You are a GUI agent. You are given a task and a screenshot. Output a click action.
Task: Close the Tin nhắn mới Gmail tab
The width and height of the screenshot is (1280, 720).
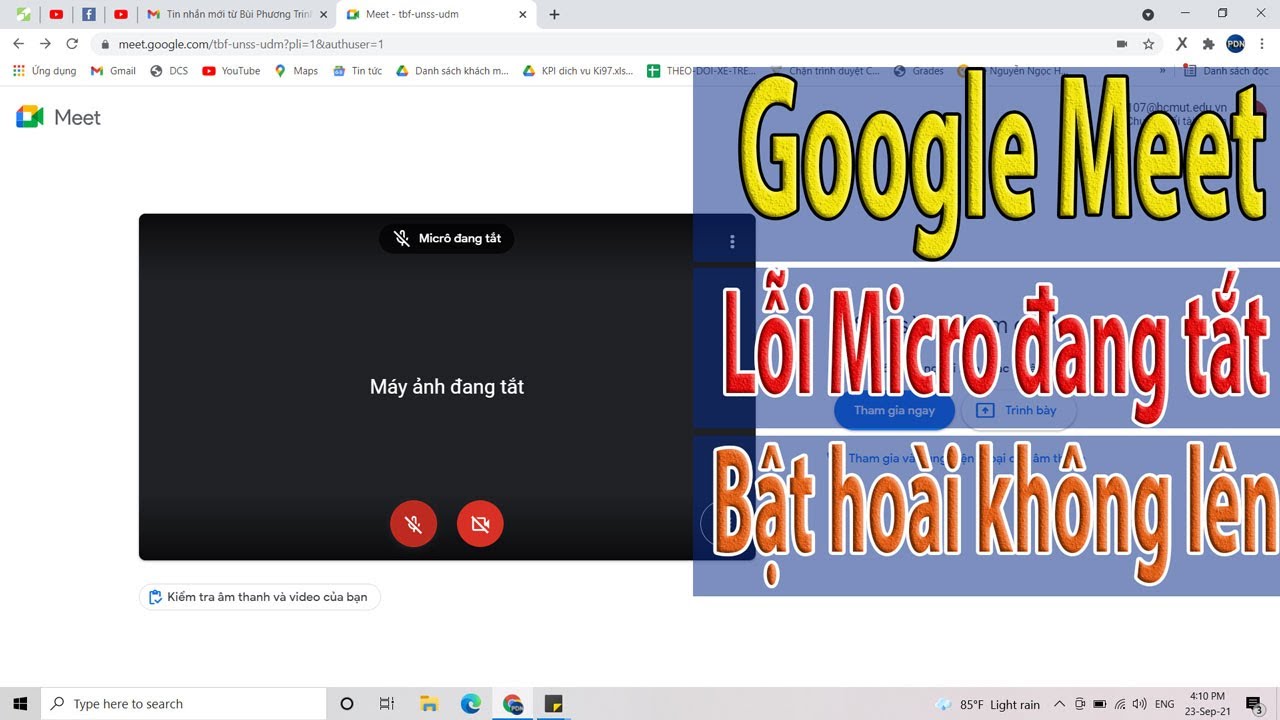pyautogui.click(x=323, y=15)
